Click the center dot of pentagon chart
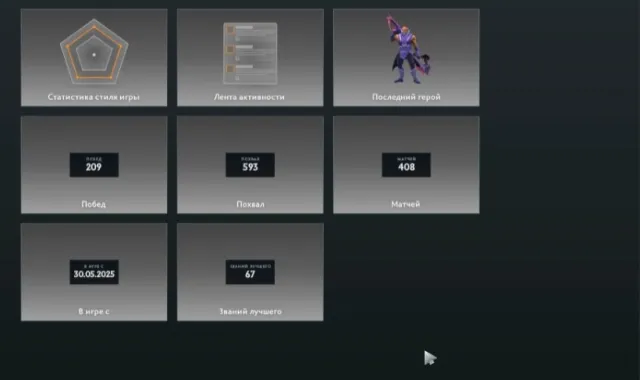The height and width of the screenshot is (380, 640). (x=94, y=54)
